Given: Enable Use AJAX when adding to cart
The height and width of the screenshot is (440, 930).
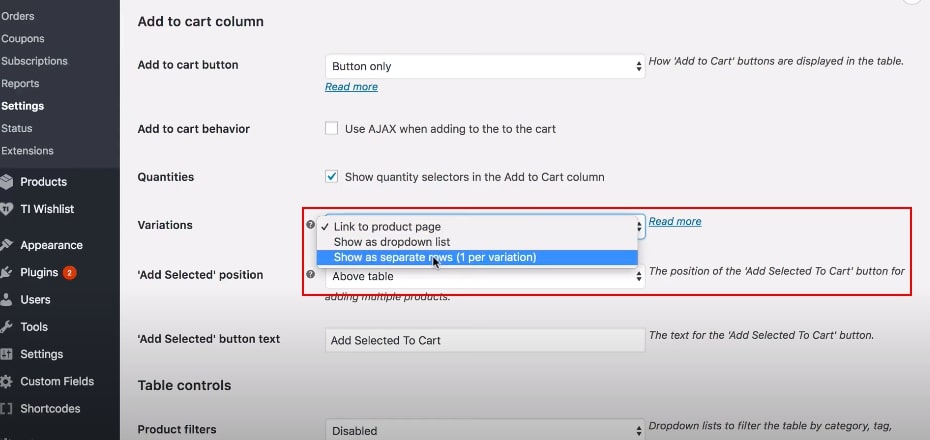Looking at the screenshot, I should click(x=332, y=129).
